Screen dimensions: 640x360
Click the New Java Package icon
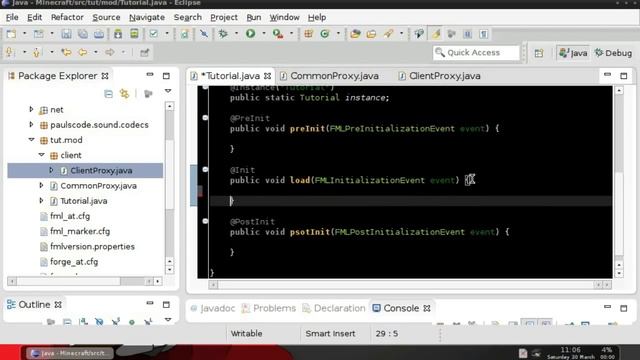[309, 34]
